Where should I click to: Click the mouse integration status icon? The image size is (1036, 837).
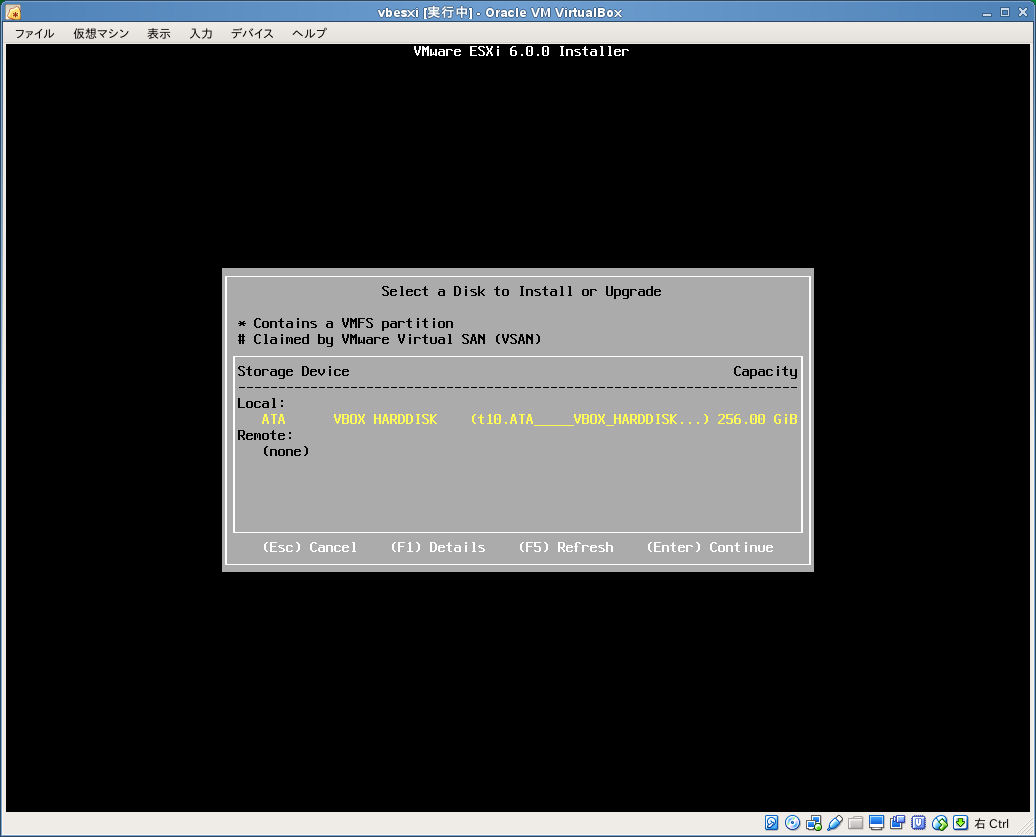(x=940, y=822)
